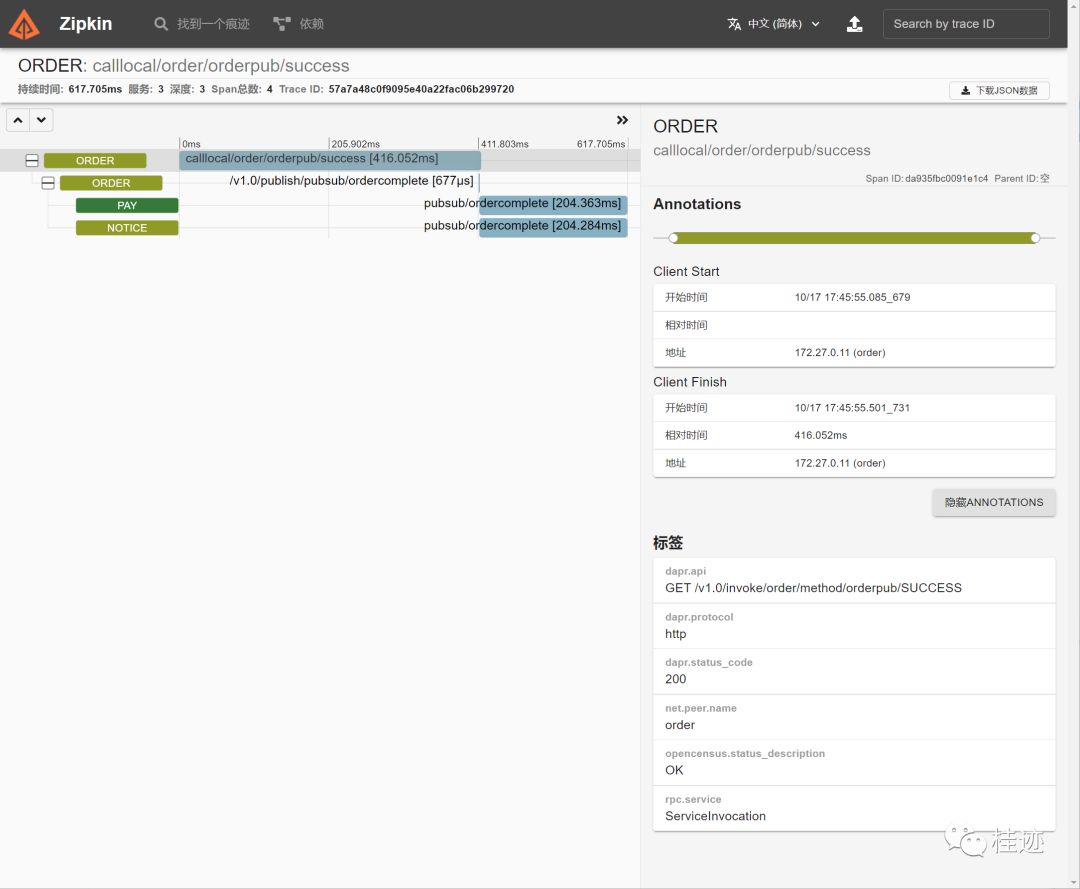The image size is (1080, 889).
Task: Select the PAY service label
Action: tap(127, 205)
